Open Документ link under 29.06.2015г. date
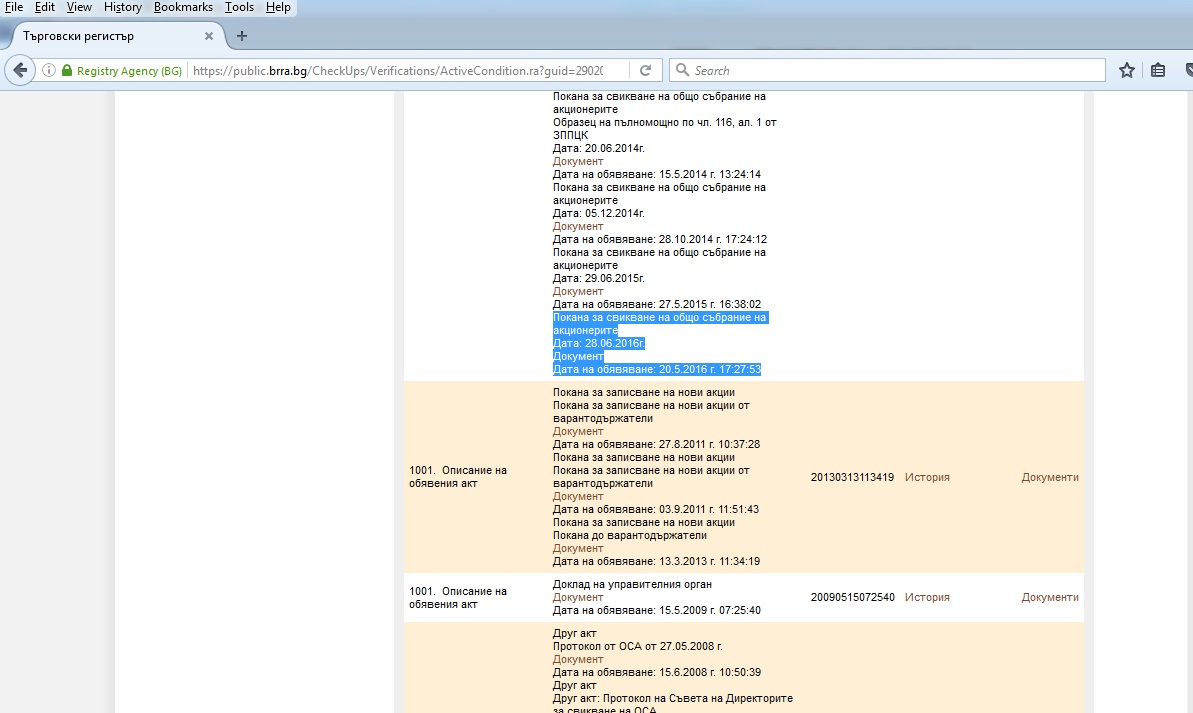The image size is (1193, 713). pos(577,291)
